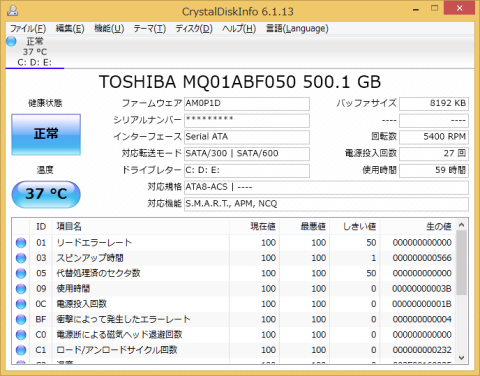
Task: Click the scroll up arrow of SMART list
Action: coord(462,225)
